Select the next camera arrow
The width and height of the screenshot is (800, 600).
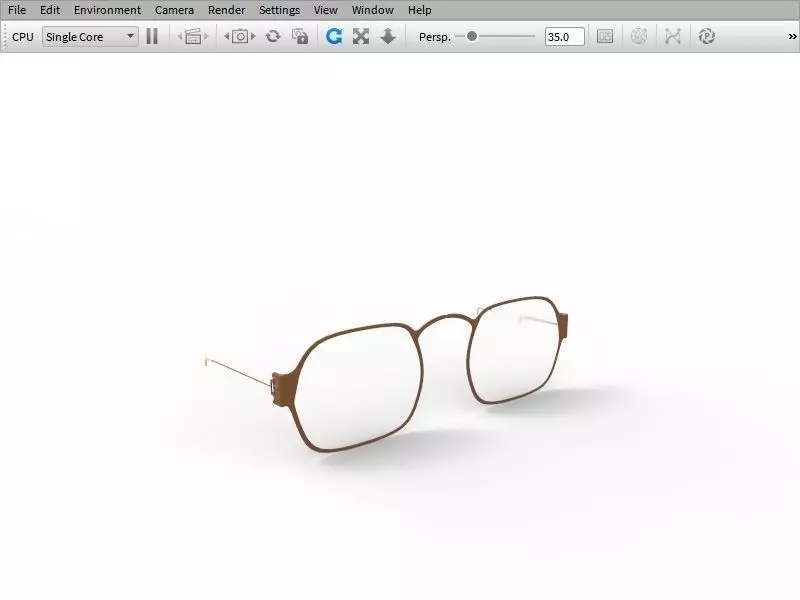253,36
